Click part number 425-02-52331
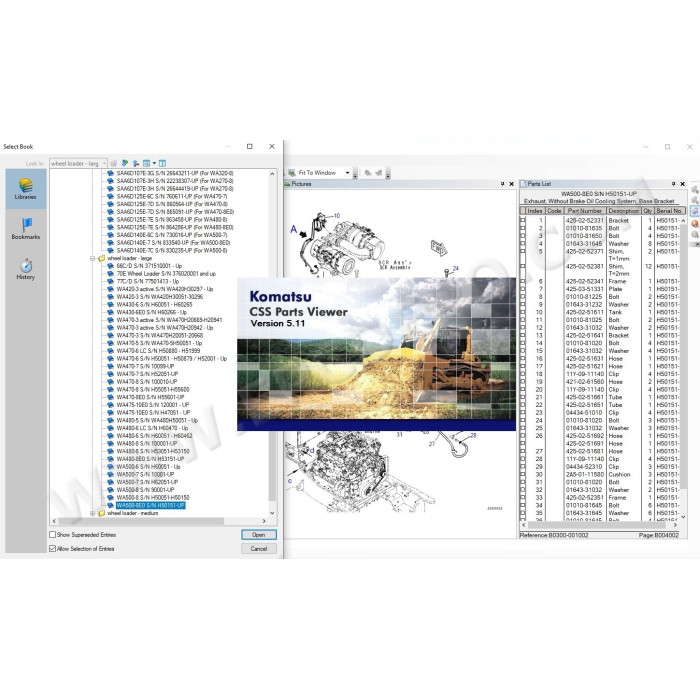 [x=584, y=220]
